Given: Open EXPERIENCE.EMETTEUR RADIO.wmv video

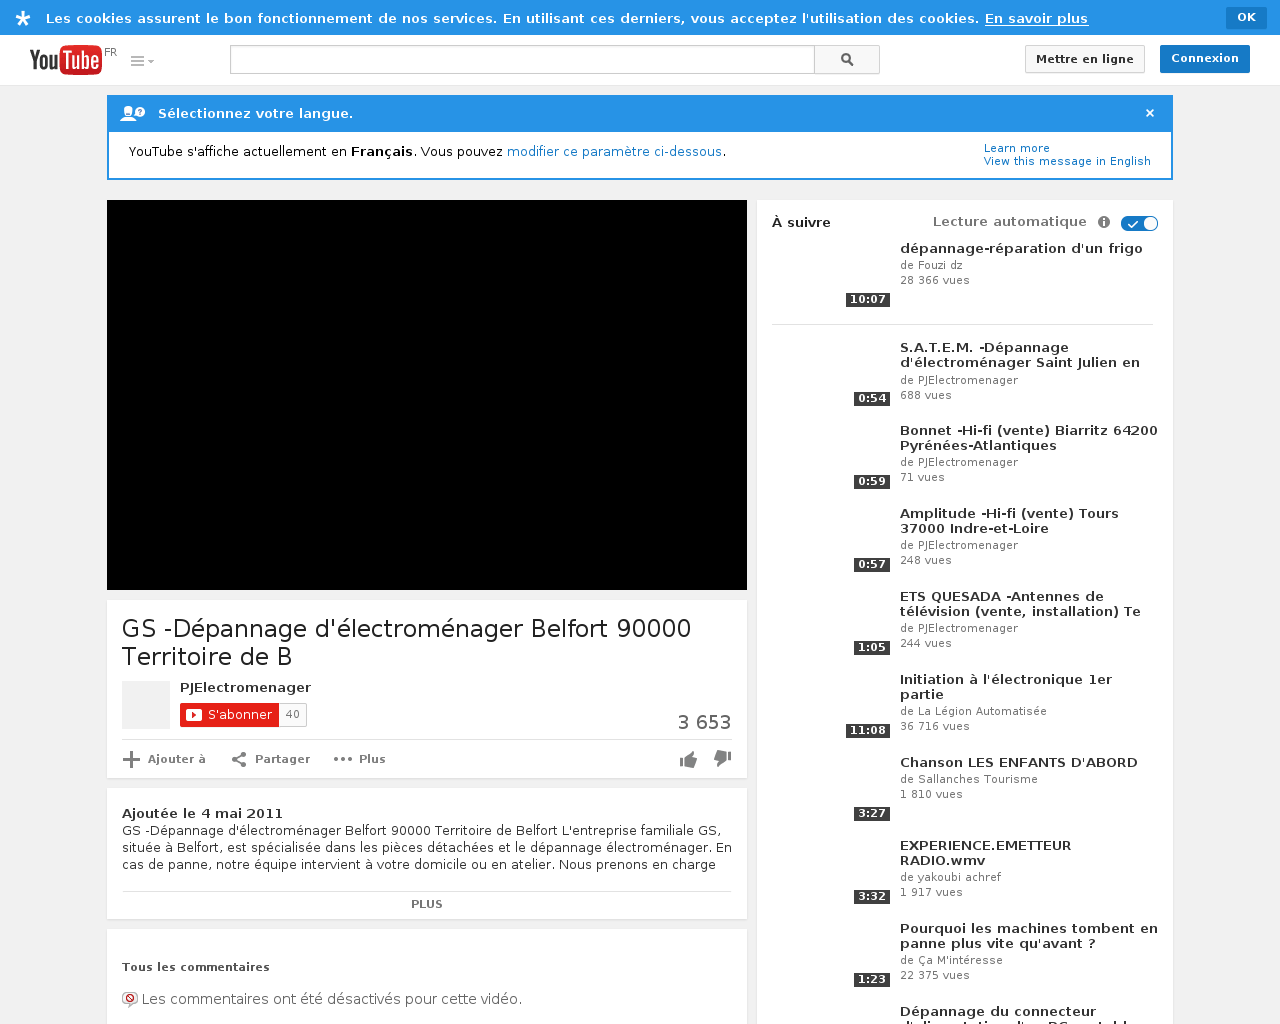Looking at the screenshot, I should click(985, 853).
